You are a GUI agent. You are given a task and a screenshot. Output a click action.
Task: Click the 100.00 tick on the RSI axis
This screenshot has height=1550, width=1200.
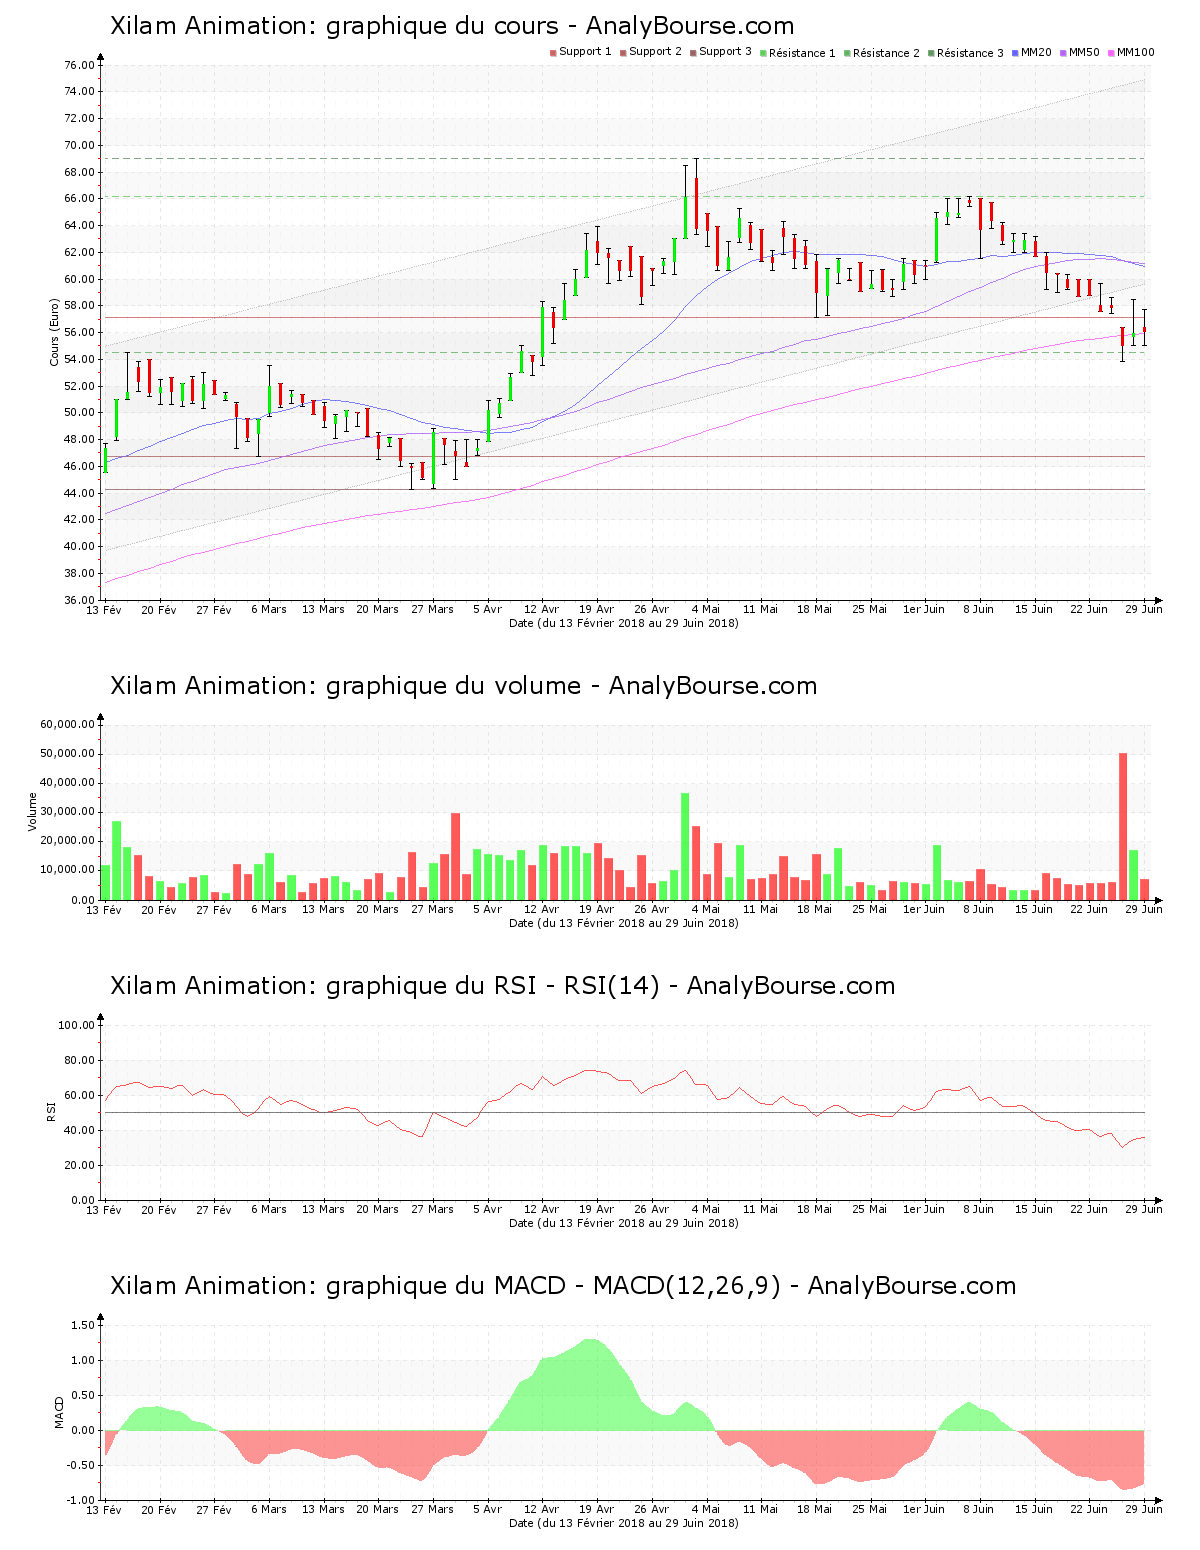77,1025
